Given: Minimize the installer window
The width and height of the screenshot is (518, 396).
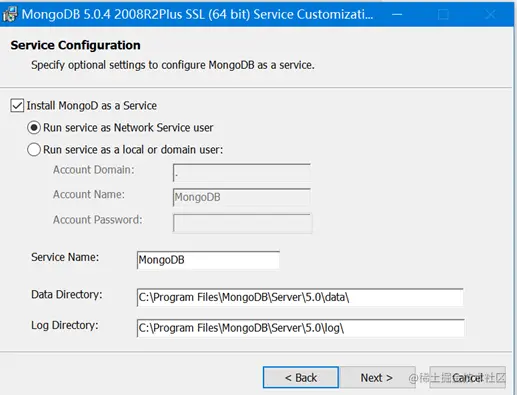Looking at the screenshot, I should pos(397,14).
